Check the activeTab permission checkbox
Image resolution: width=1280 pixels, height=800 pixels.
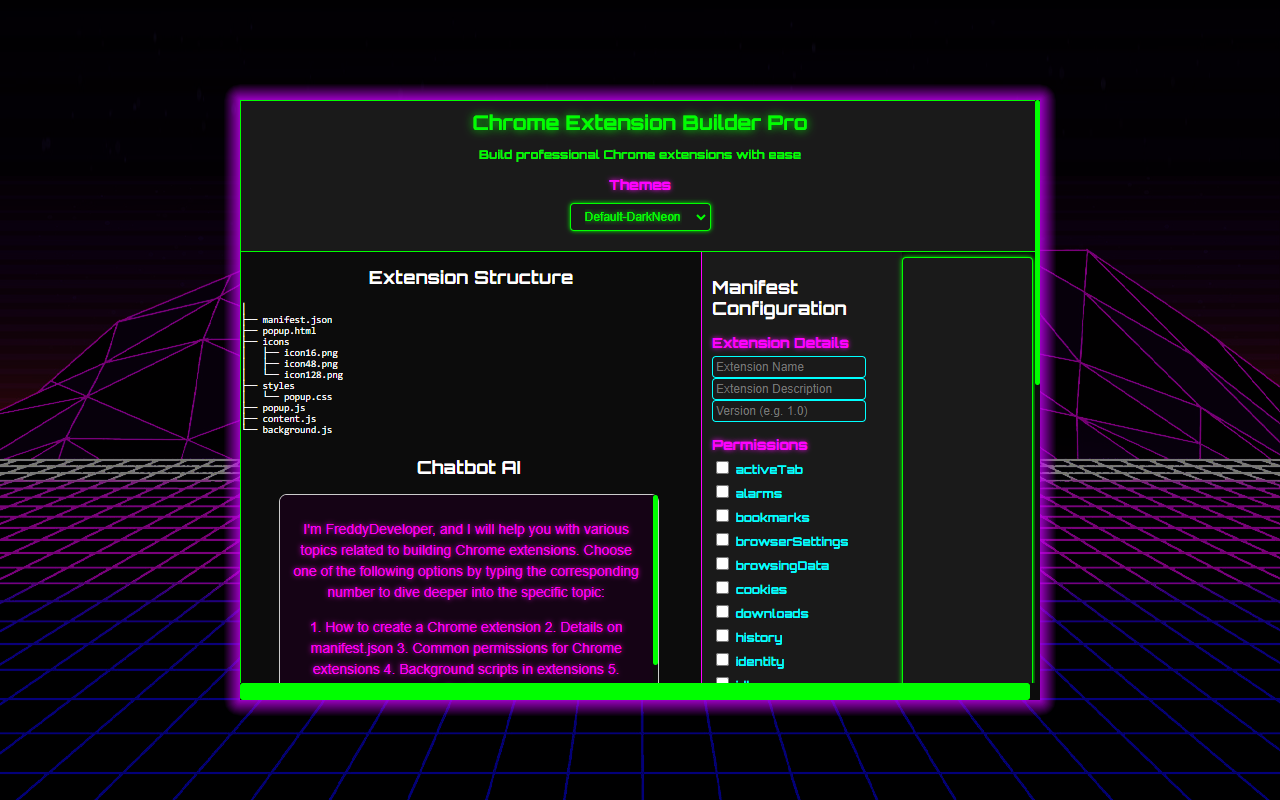pos(722,467)
